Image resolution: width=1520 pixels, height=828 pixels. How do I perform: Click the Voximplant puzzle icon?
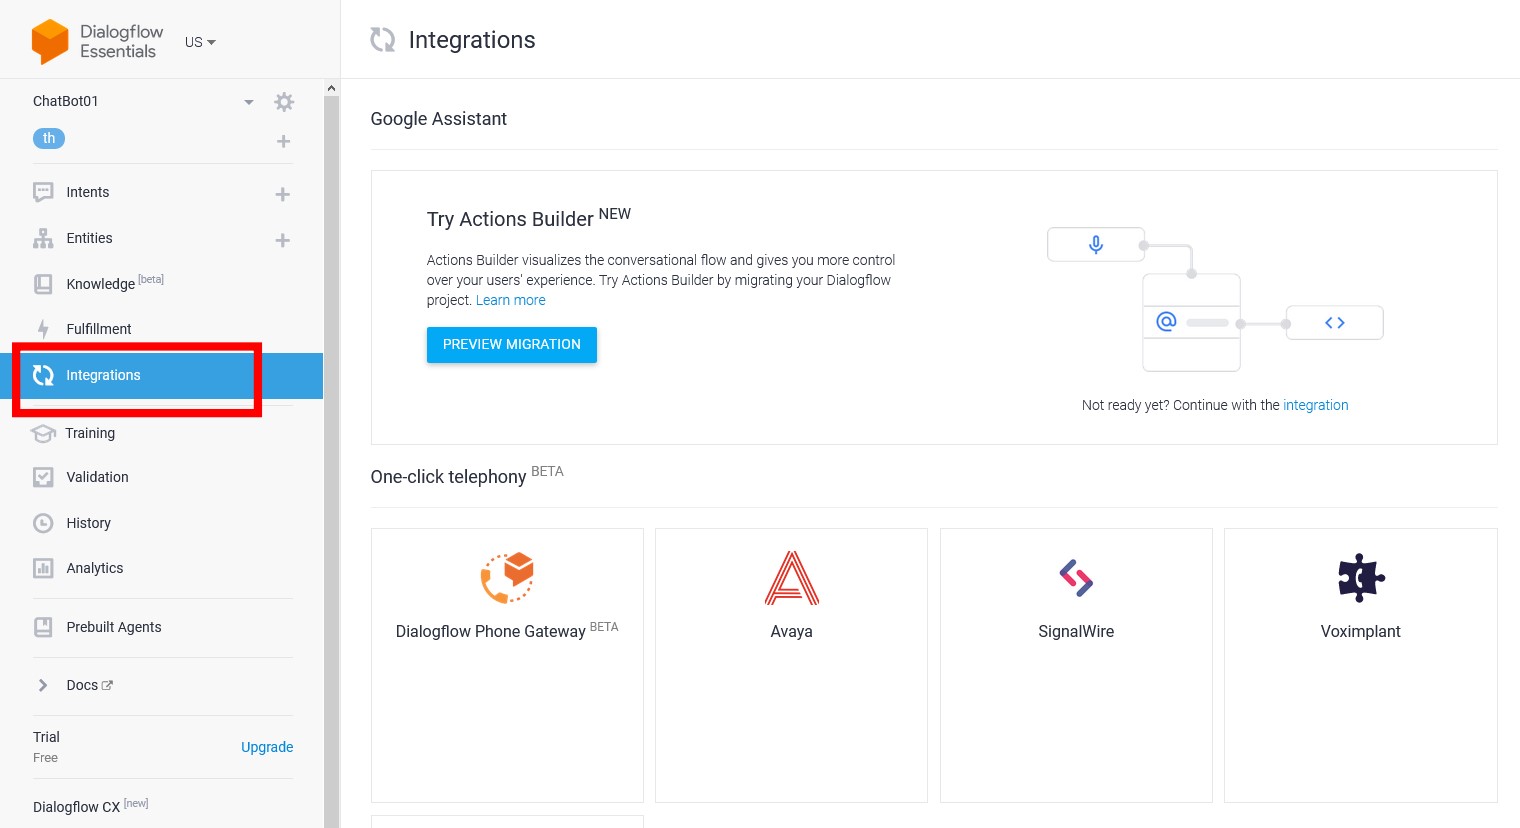point(1361,578)
